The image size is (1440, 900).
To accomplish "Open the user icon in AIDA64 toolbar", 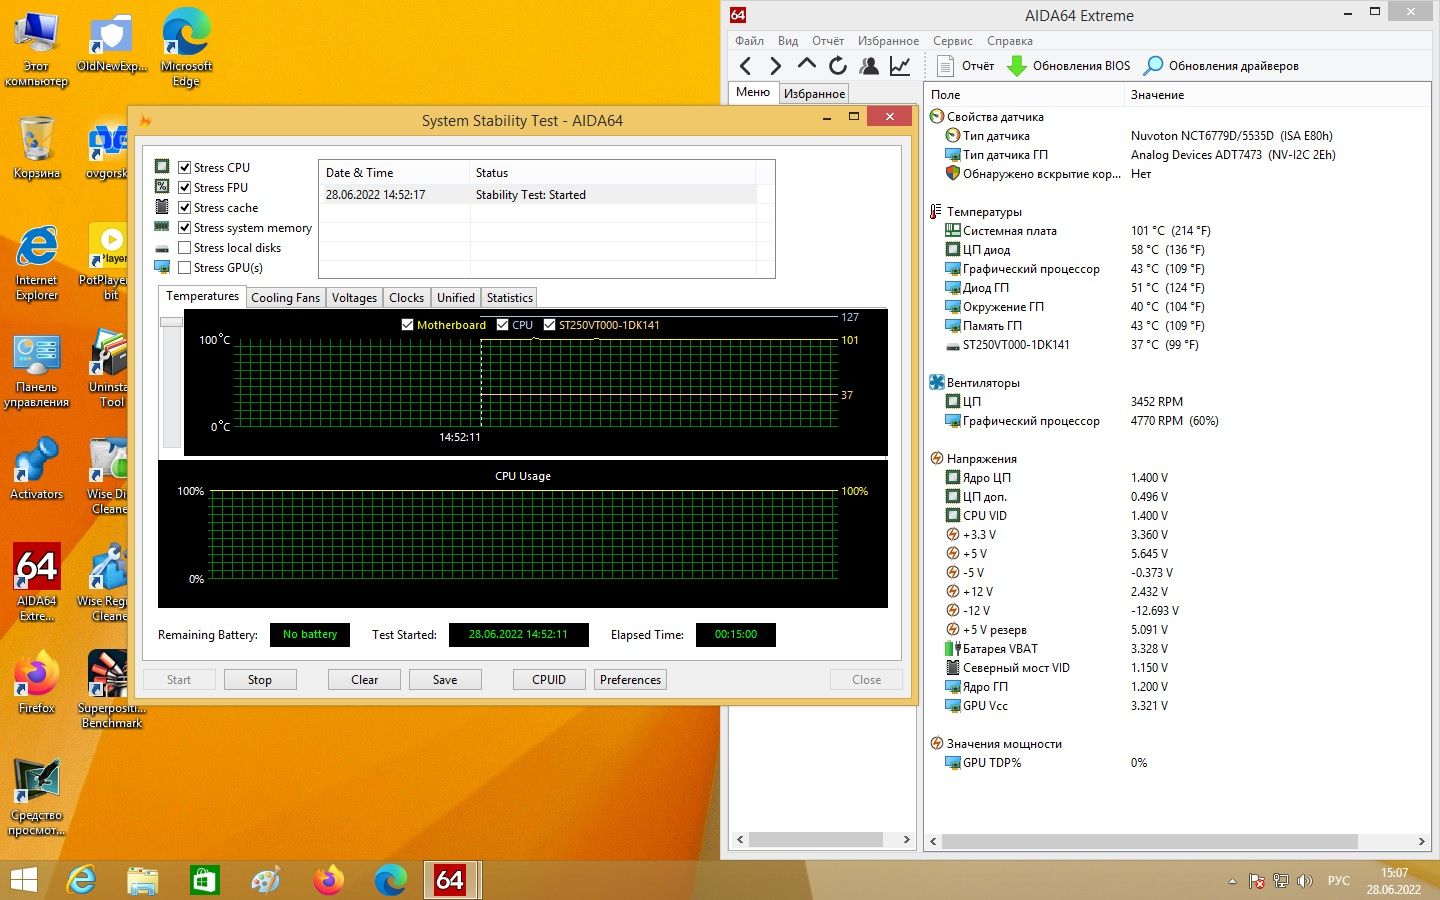I will (x=869, y=66).
